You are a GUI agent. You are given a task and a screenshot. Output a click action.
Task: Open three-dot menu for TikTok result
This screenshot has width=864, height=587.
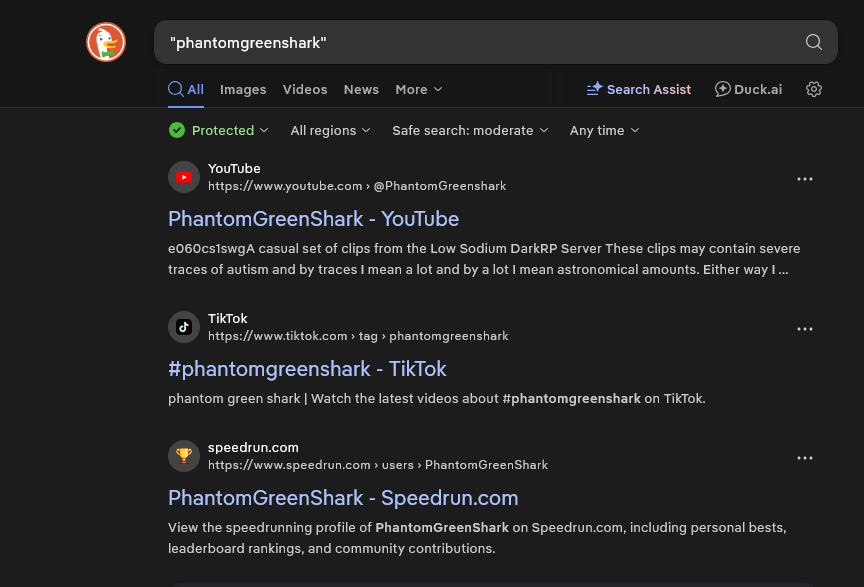coord(804,329)
